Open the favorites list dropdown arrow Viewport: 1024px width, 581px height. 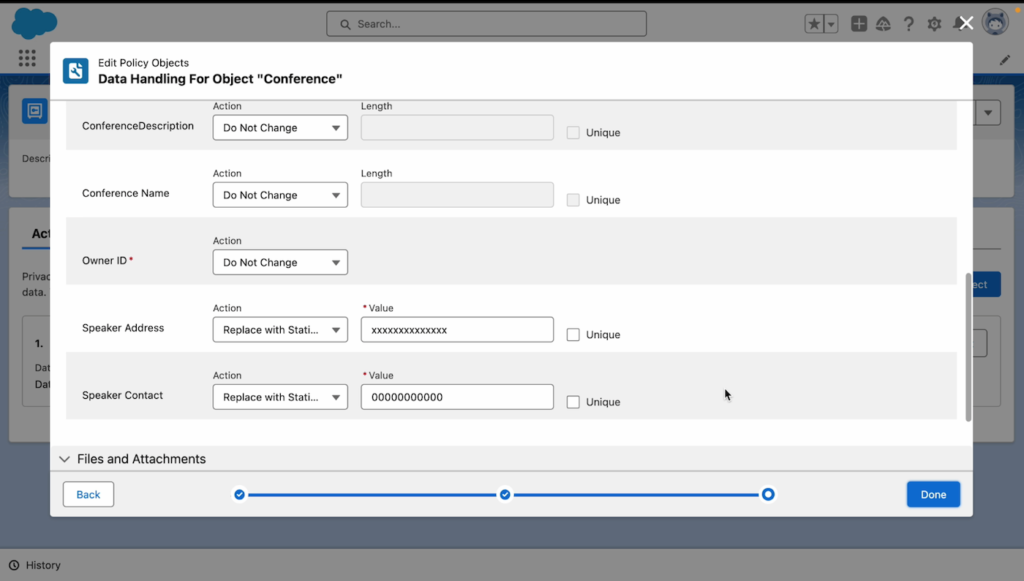[831, 23]
